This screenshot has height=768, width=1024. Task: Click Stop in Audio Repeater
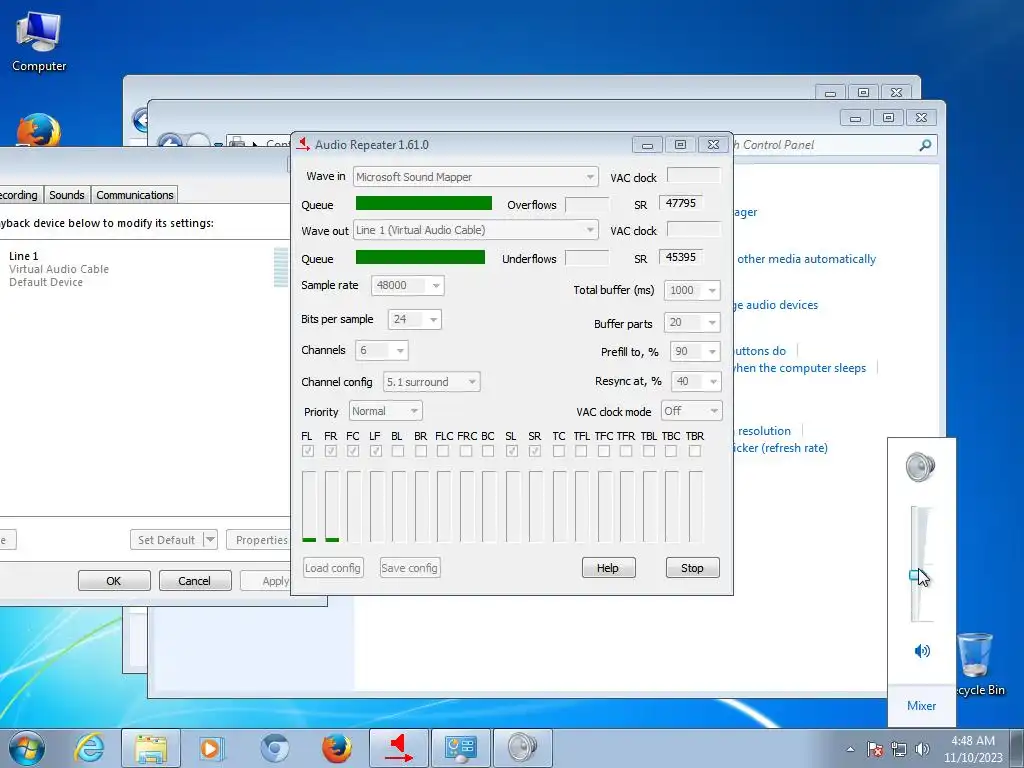click(692, 568)
